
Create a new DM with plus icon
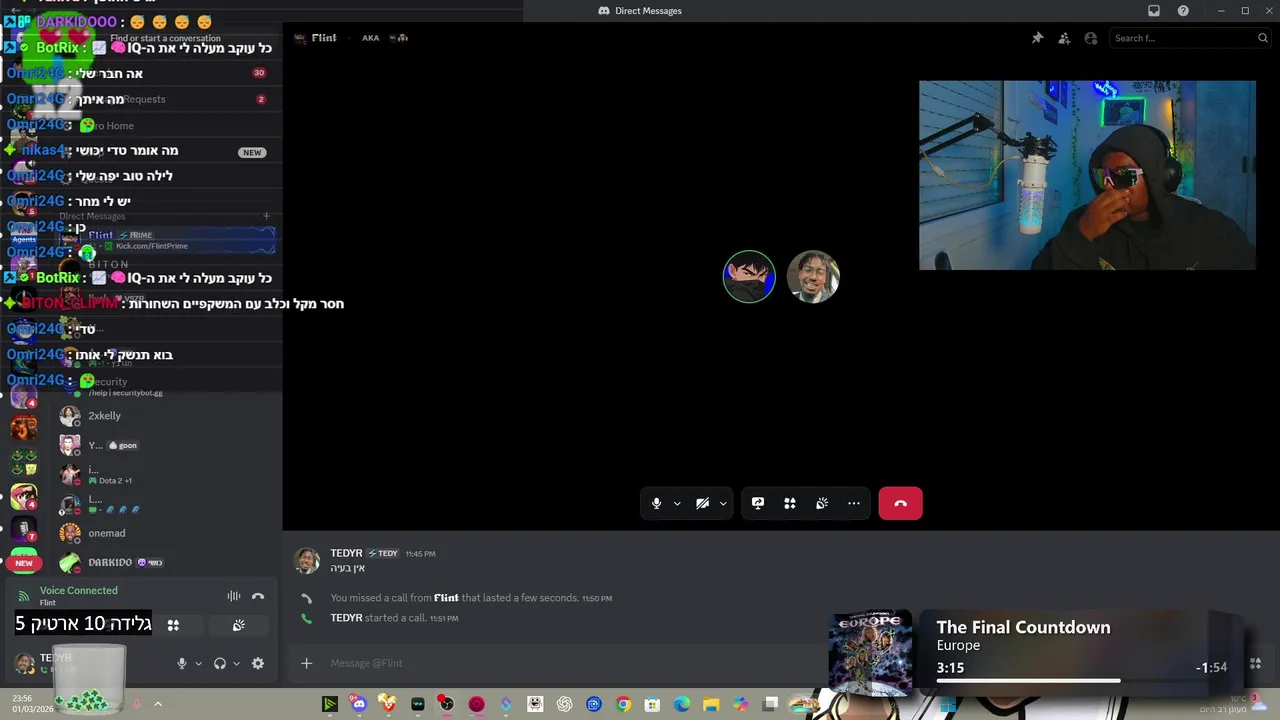click(266, 216)
